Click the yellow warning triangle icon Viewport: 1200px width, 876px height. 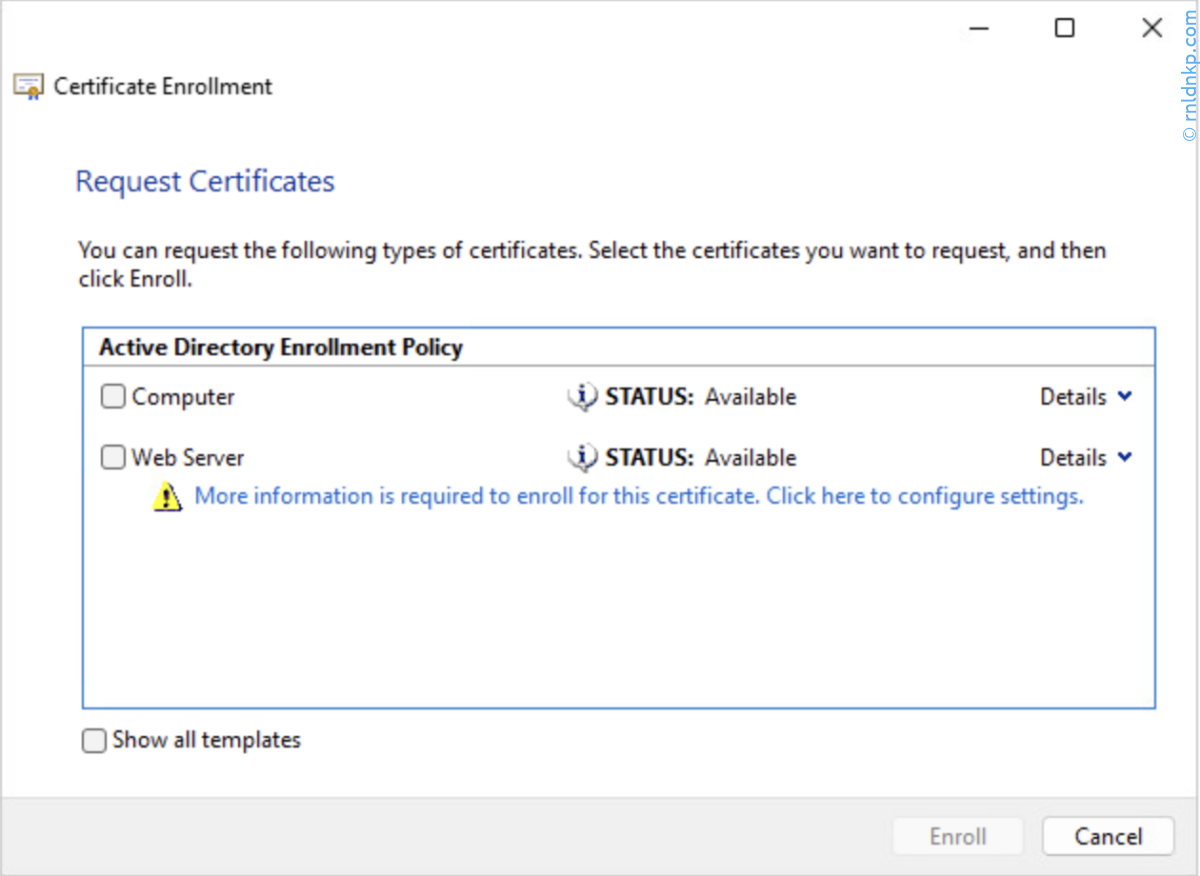[x=167, y=496]
